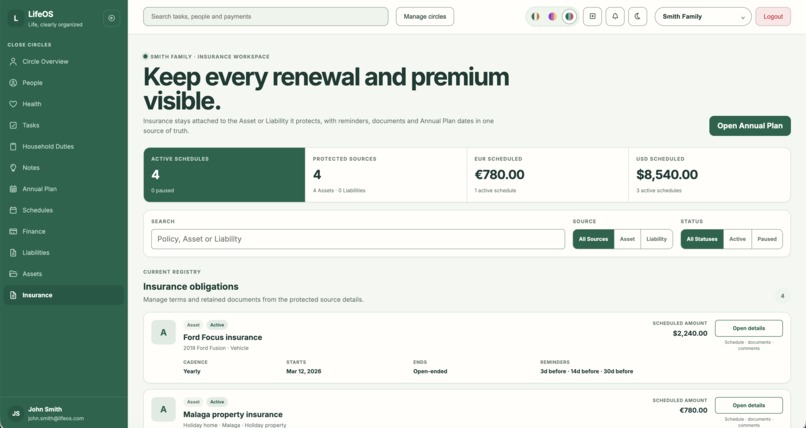Show only Active status

pos(737,239)
